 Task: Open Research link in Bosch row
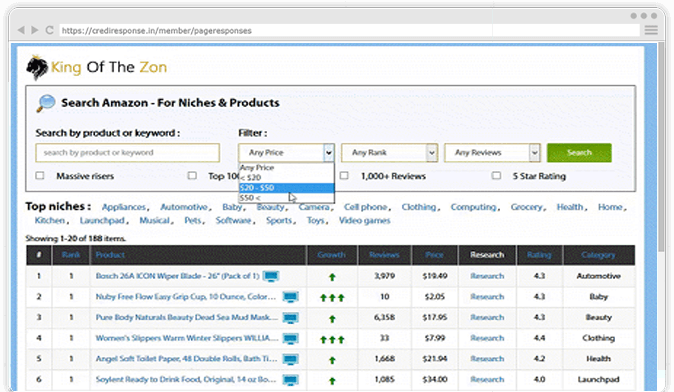[487, 276]
